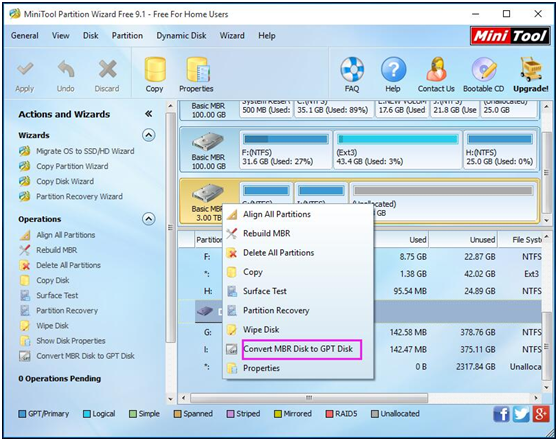Screen dimensions: 558x441
Task: Open the Twitter icon link
Action: click(x=521, y=414)
